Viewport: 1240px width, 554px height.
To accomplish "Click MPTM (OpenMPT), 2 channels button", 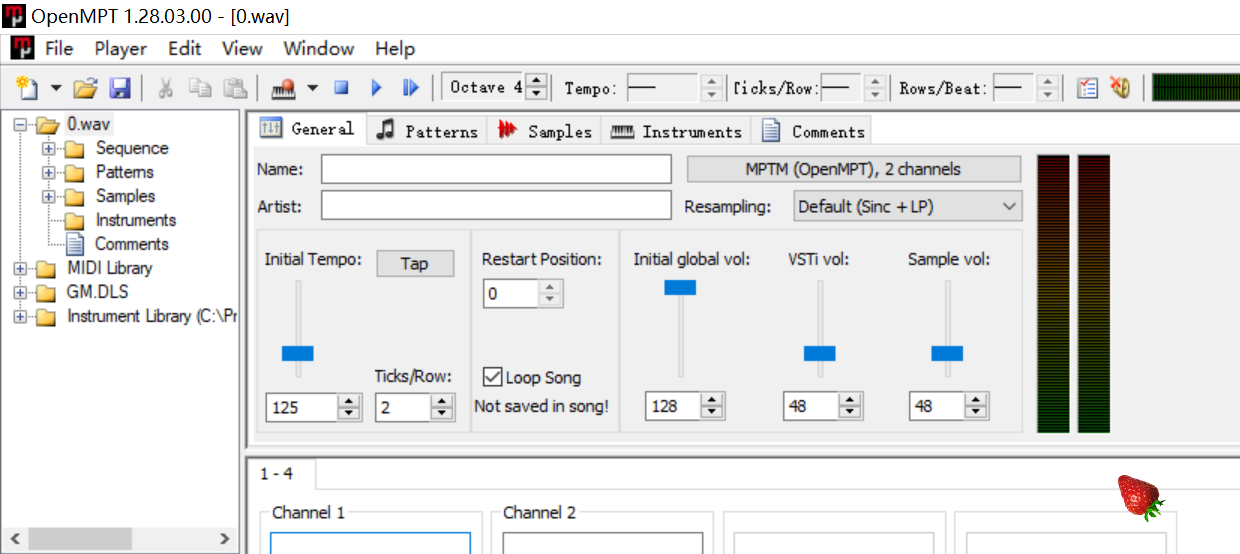I will (x=854, y=169).
